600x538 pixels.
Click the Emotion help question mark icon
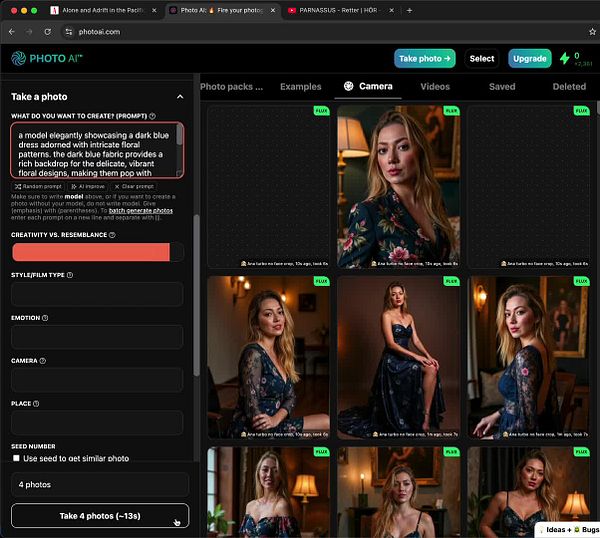point(45,318)
